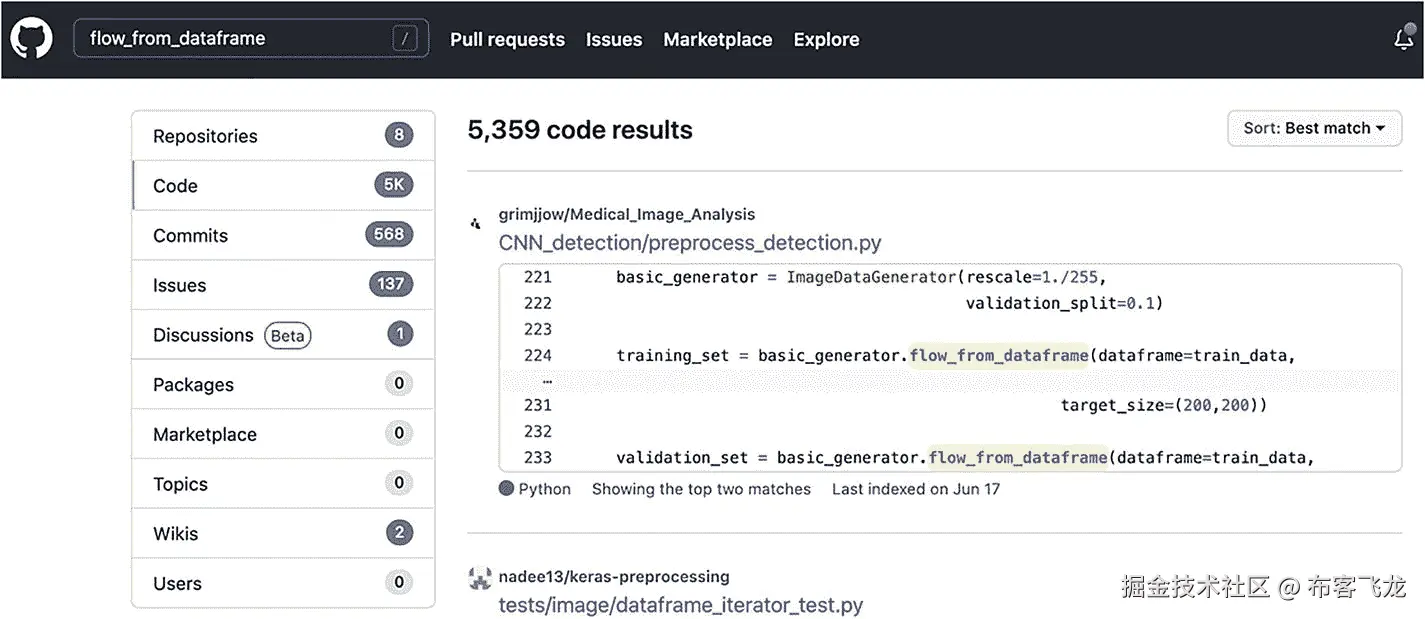Click the slash shortcut icon in search box

[404, 39]
